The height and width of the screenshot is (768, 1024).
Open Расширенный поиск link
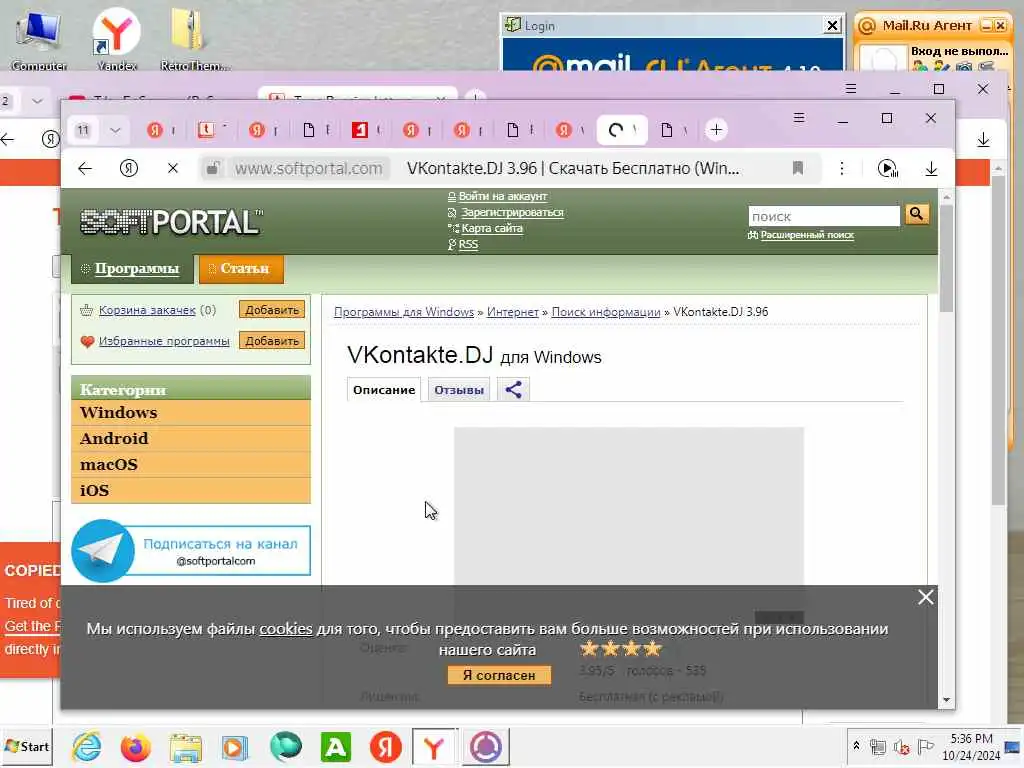807,235
